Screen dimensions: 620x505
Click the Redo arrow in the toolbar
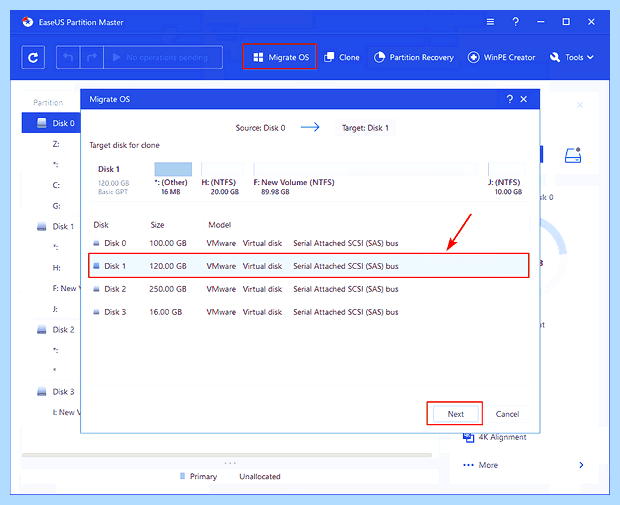click(92, 58)
